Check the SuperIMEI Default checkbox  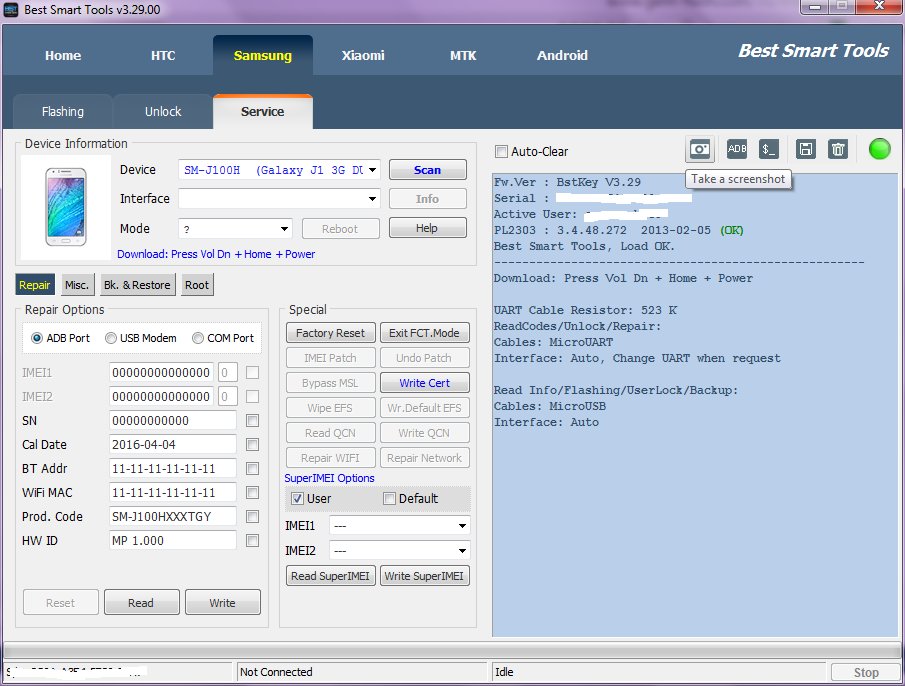click(390, 498)
